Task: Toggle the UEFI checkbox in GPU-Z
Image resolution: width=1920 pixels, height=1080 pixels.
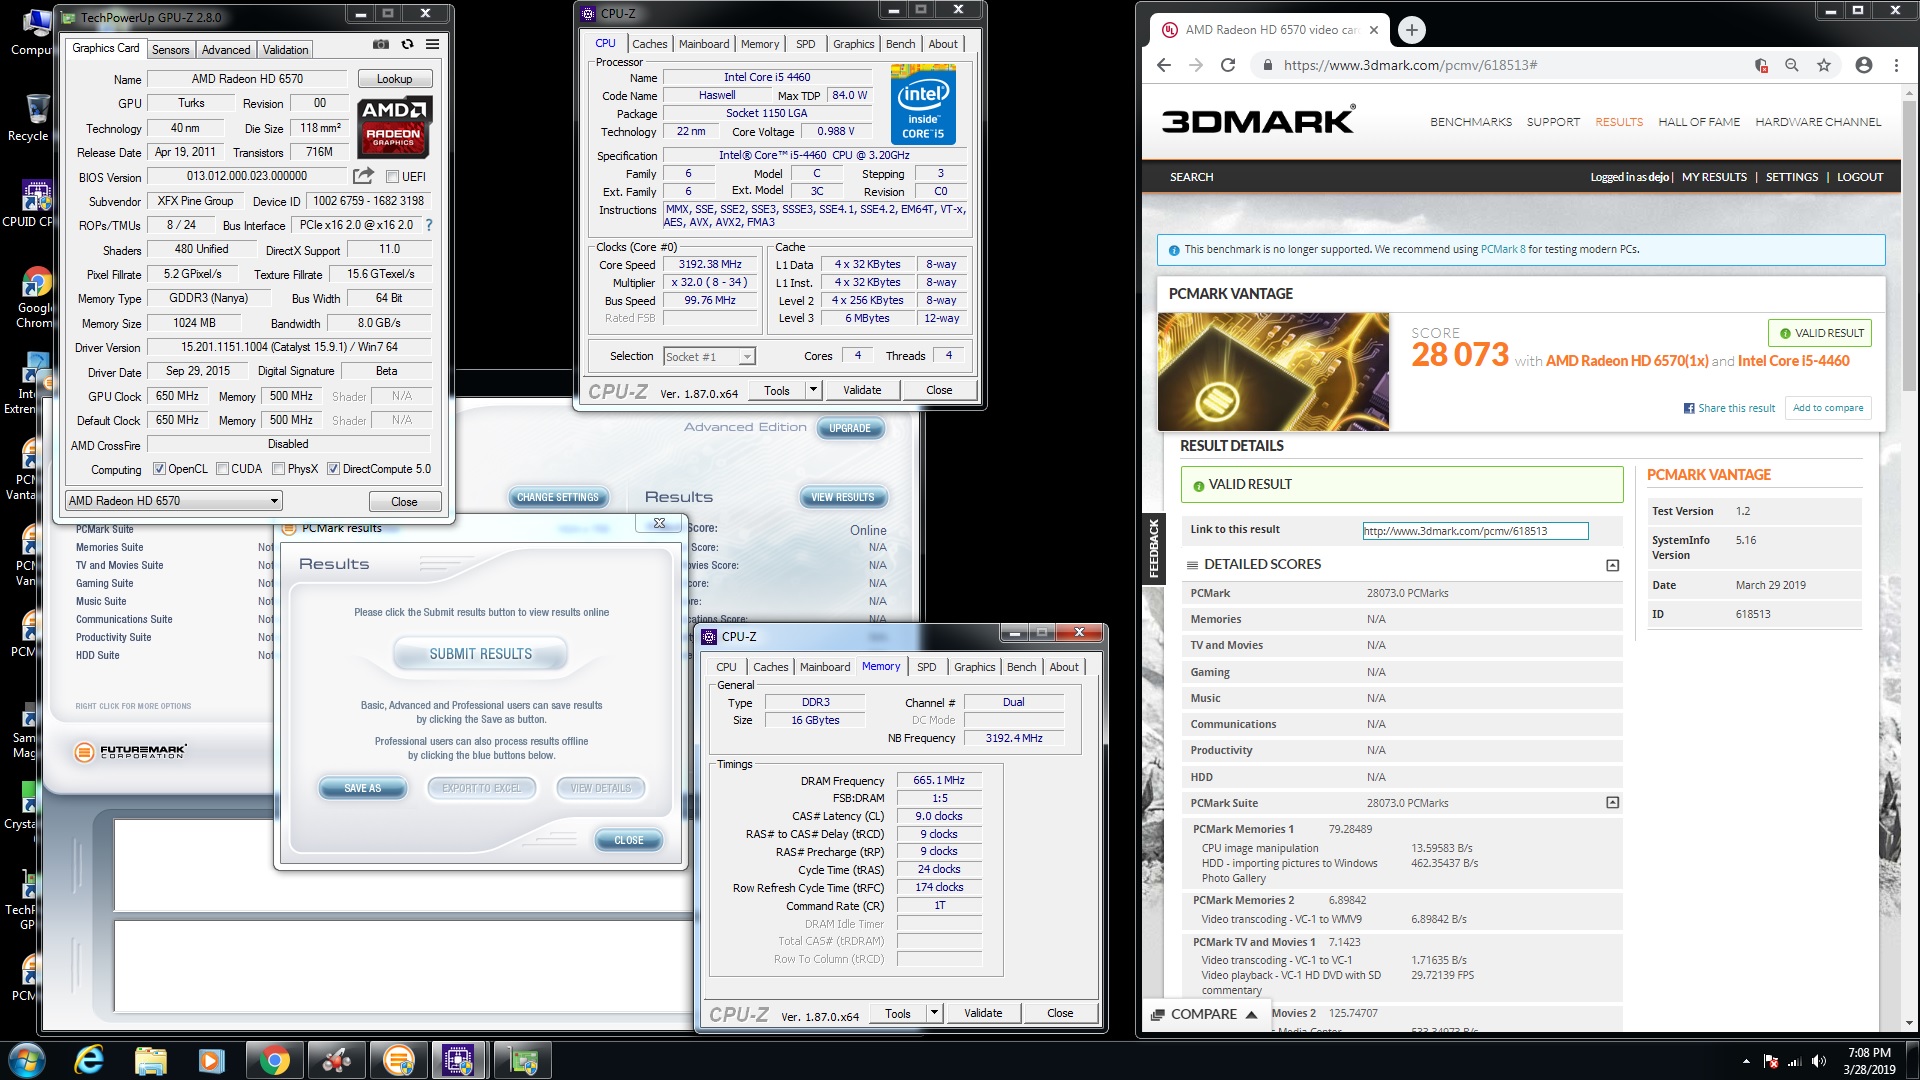Action: (x=393, y=177)
